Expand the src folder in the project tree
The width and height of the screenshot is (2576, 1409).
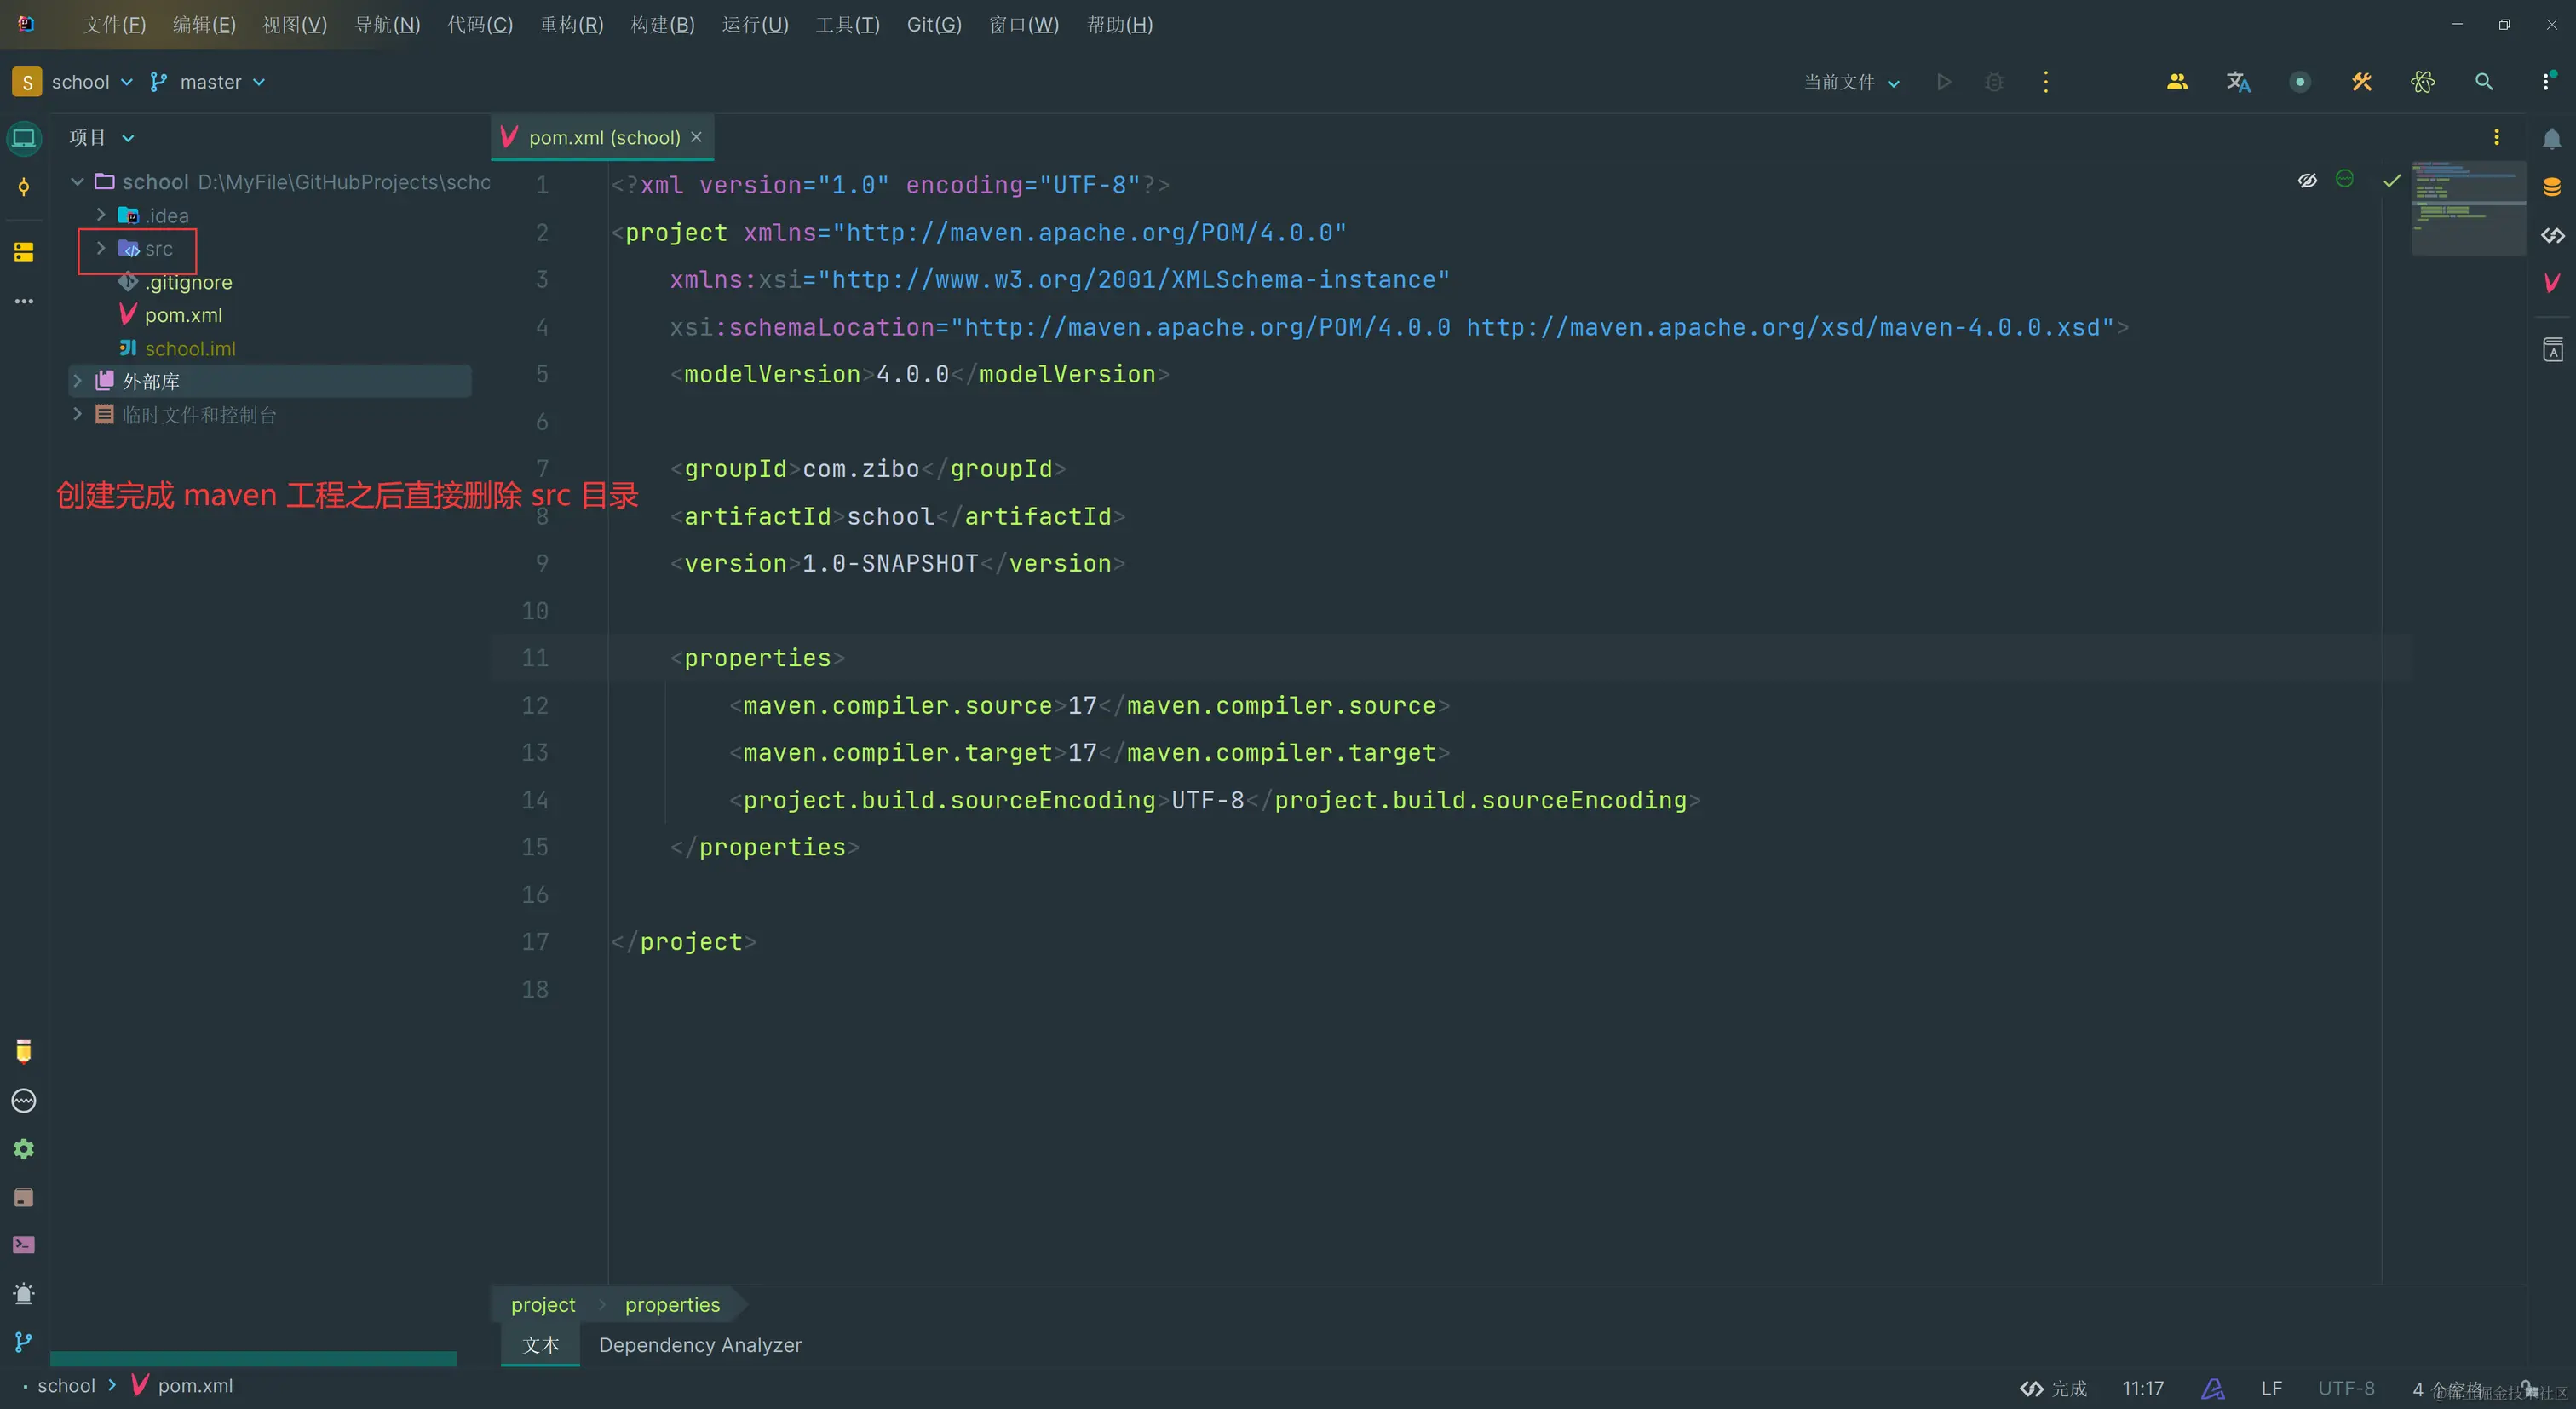(x=101, y=248)
